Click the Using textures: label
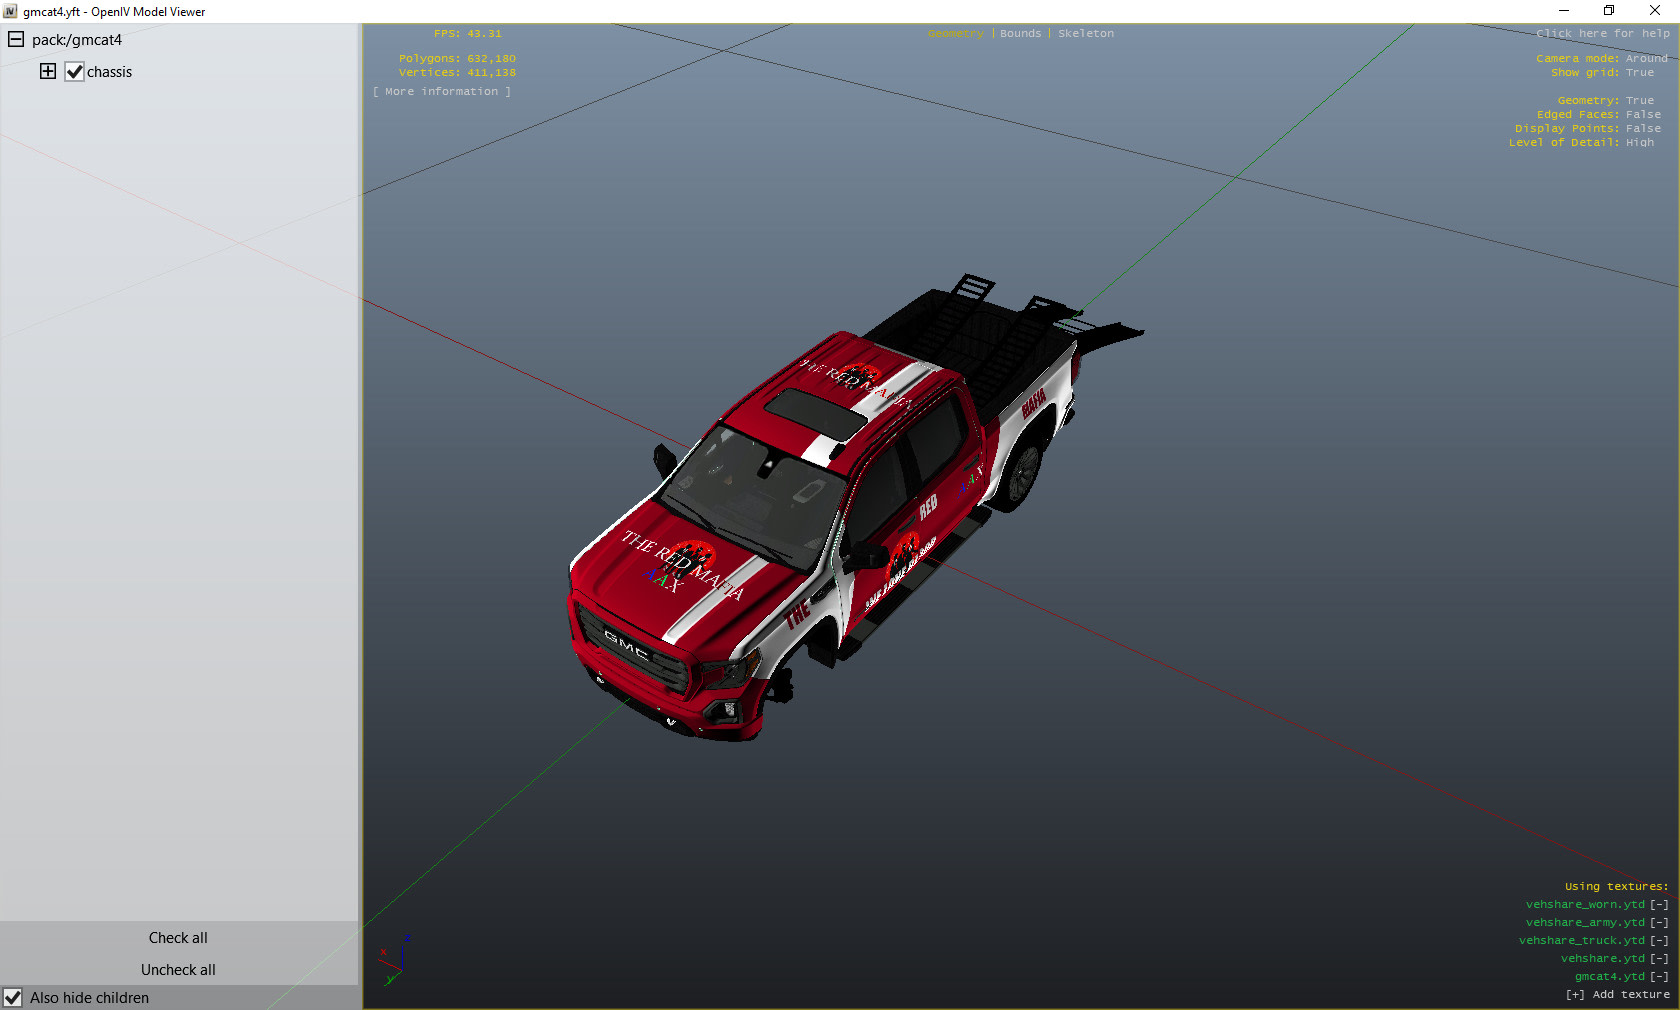Viewport: 1680px width, 1010px height. tap(1616, 887)
